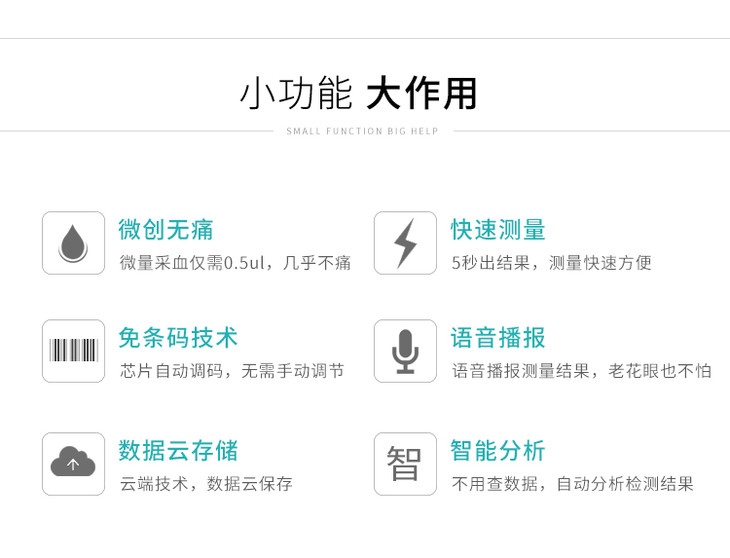
Task: Click the 数据云存储 heading
Action: (178, 450)
